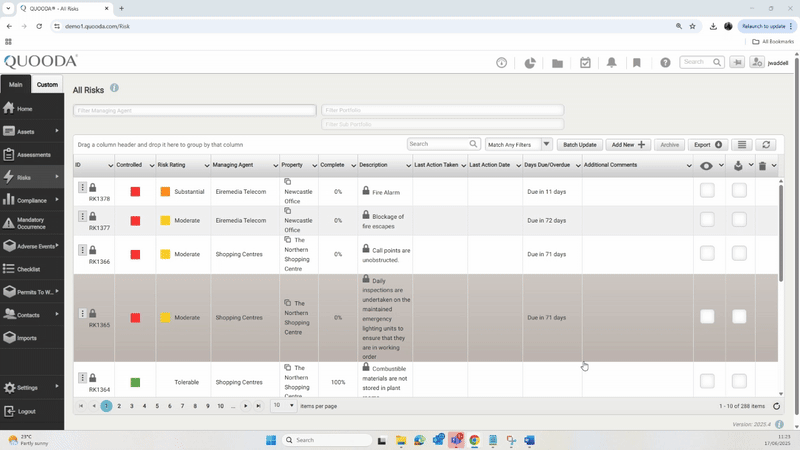Open the Days Due/Overdue column dropdown
The height and width of the screenshot is (450, 800).
578,166
